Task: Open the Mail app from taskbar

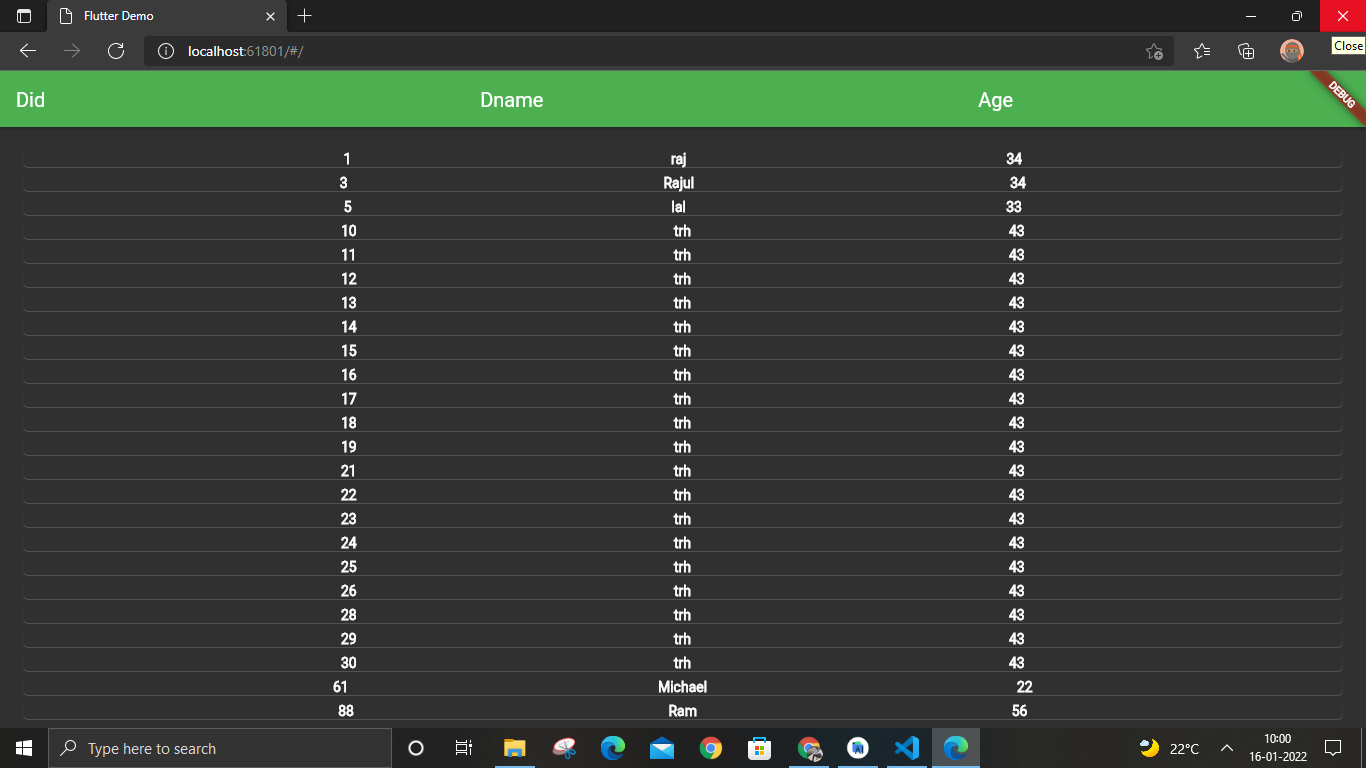Action: click(x=662, y=748)
